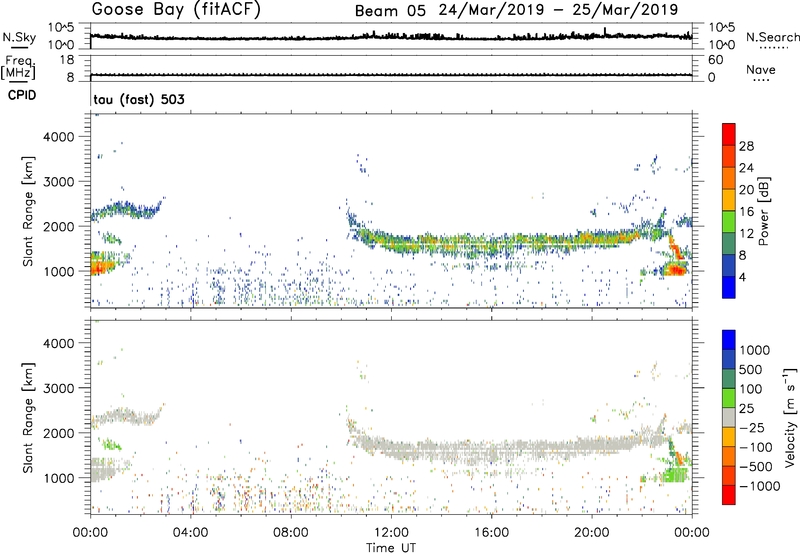Image resolution: width=800 pixels, height=554 pixels.
Task: Click the 8 label on power colorbar
Action: coord(743,256)
